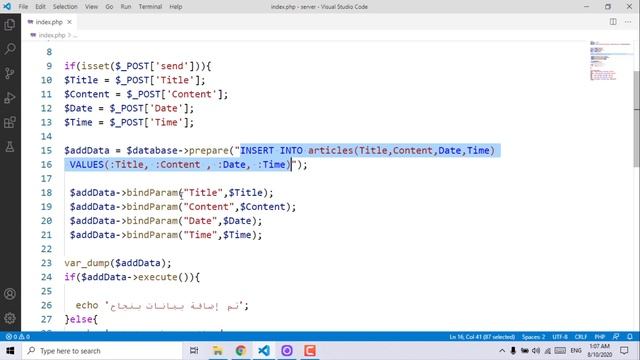
Task: Click on var_dump($addData) line
Action: click(118, 263)
